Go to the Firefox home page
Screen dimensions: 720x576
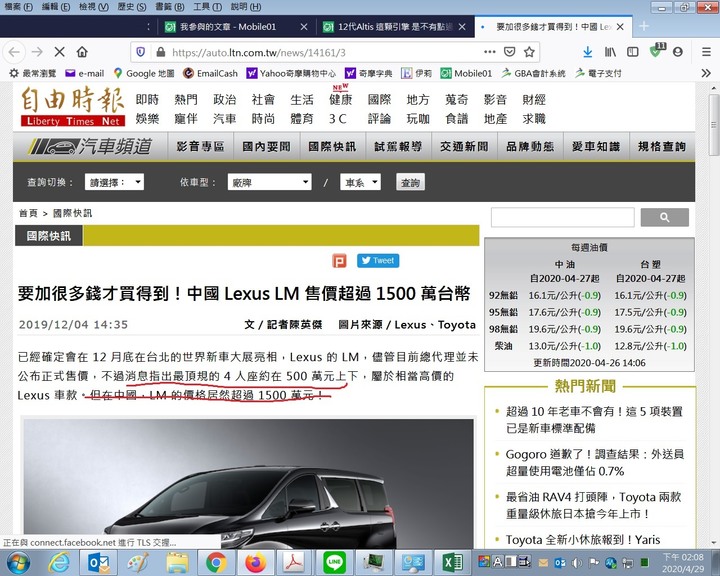coord(82,52)
